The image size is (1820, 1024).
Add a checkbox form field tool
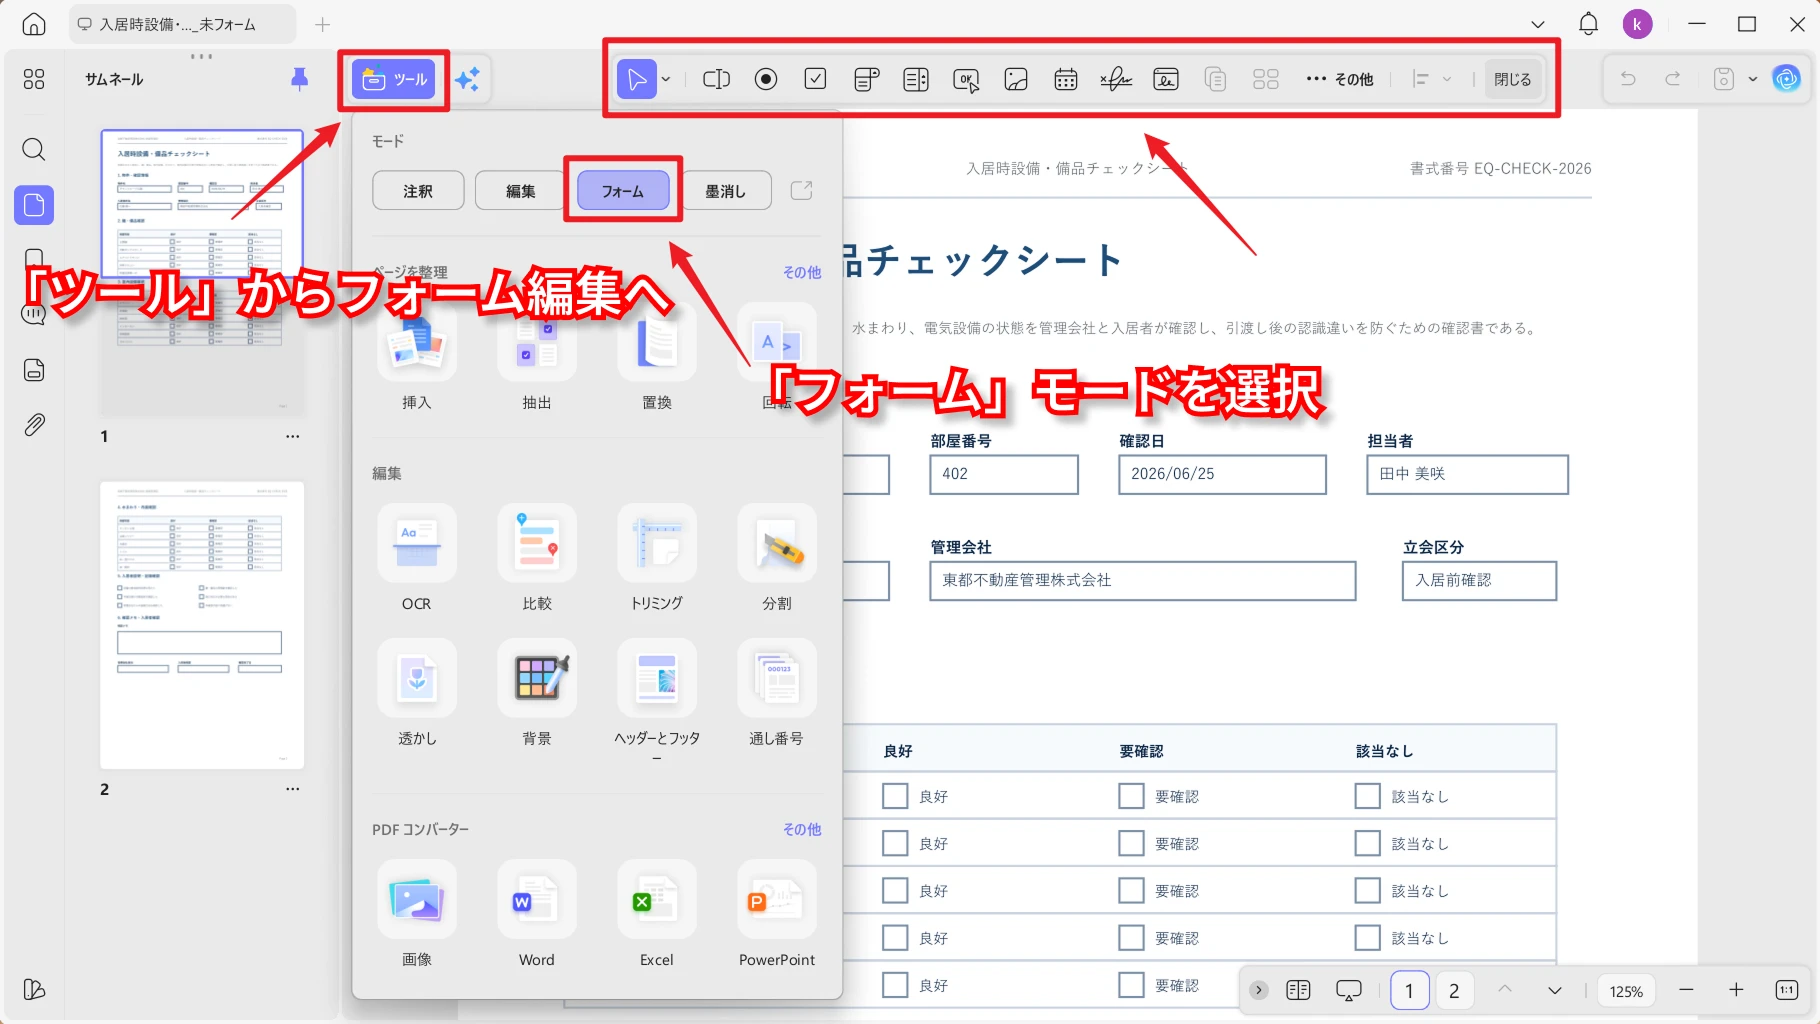click(x=816, y=79)
